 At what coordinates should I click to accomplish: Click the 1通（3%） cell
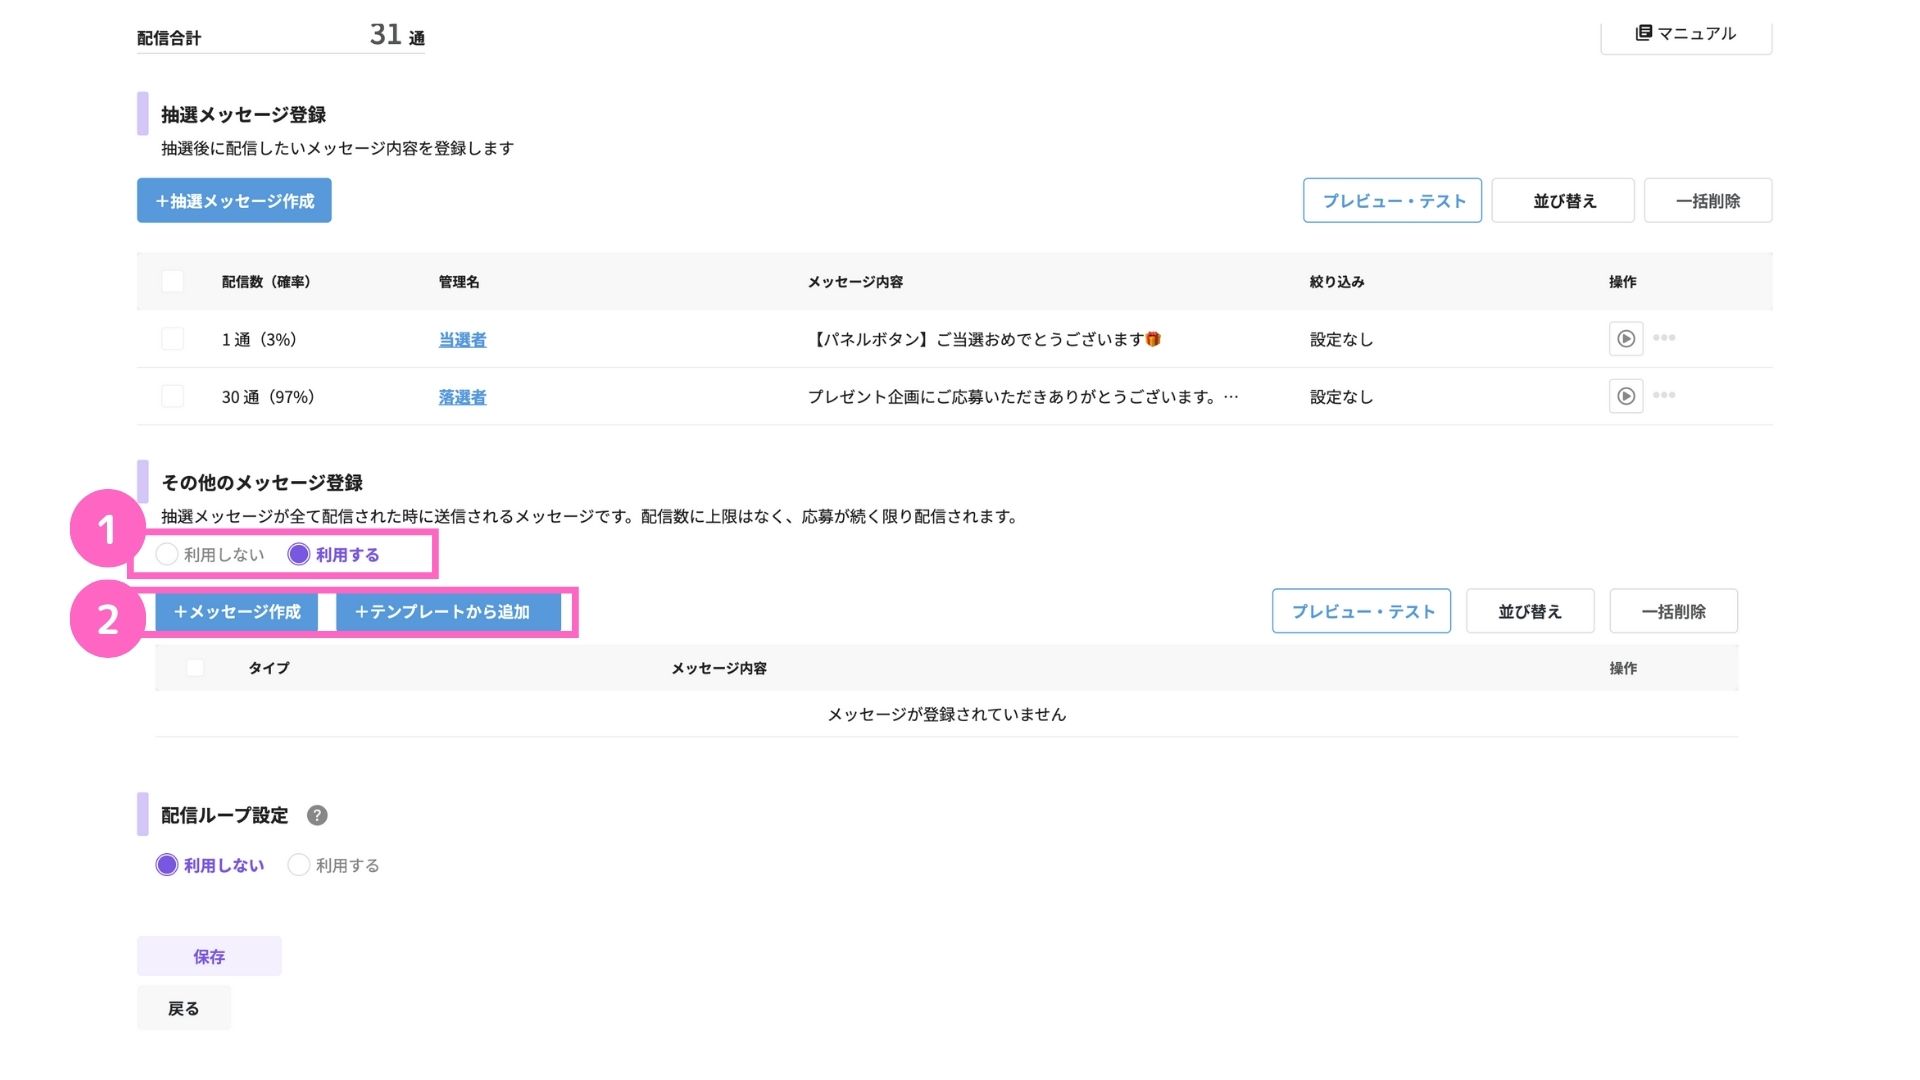point(260,340)
